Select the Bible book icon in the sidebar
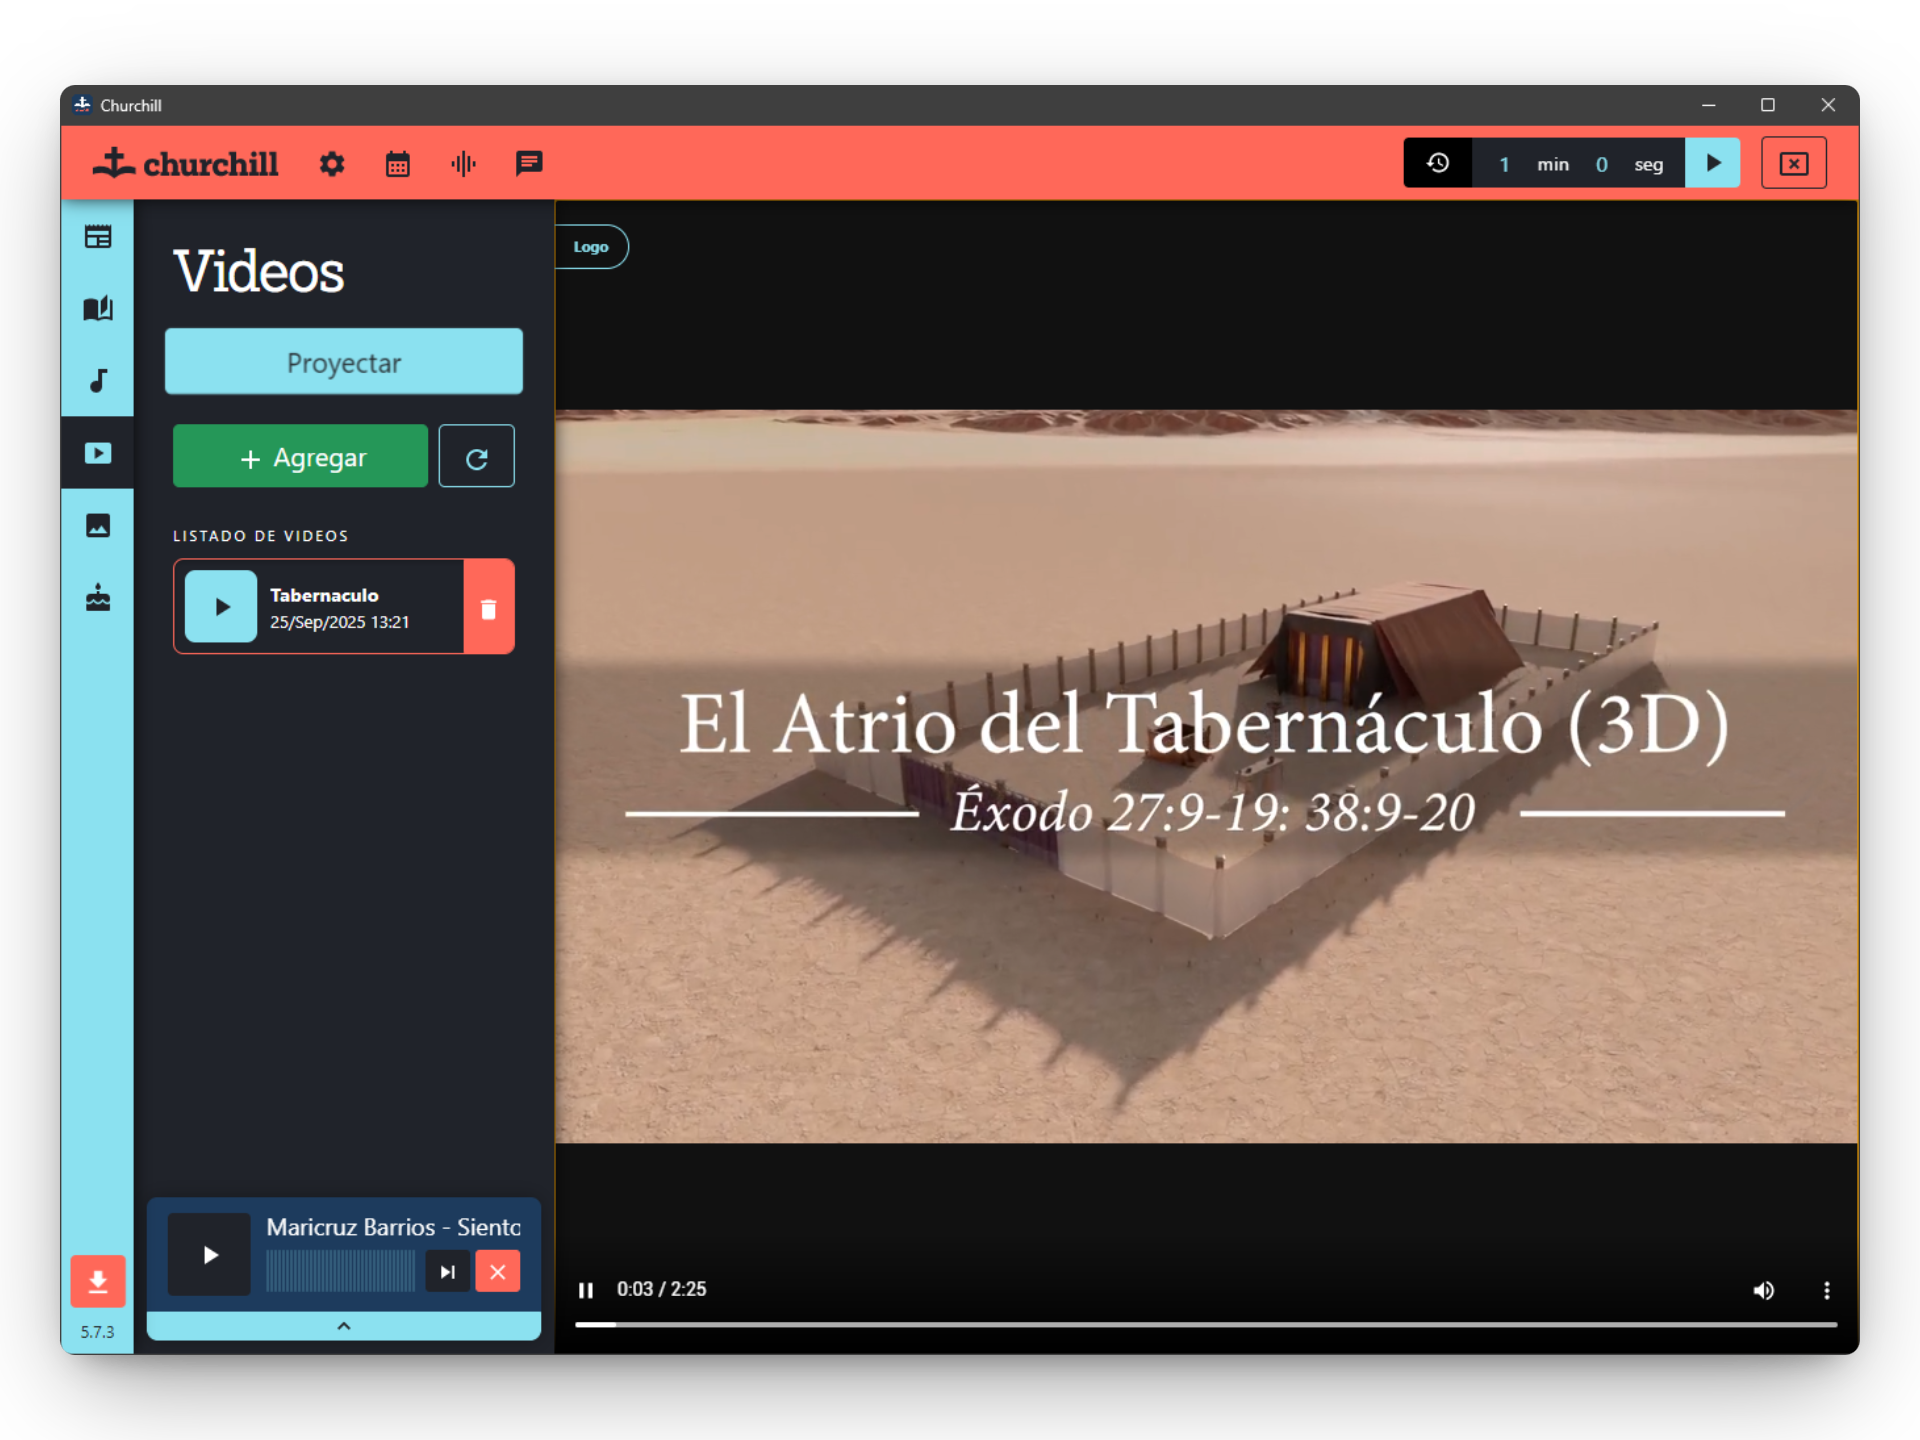 97,309
